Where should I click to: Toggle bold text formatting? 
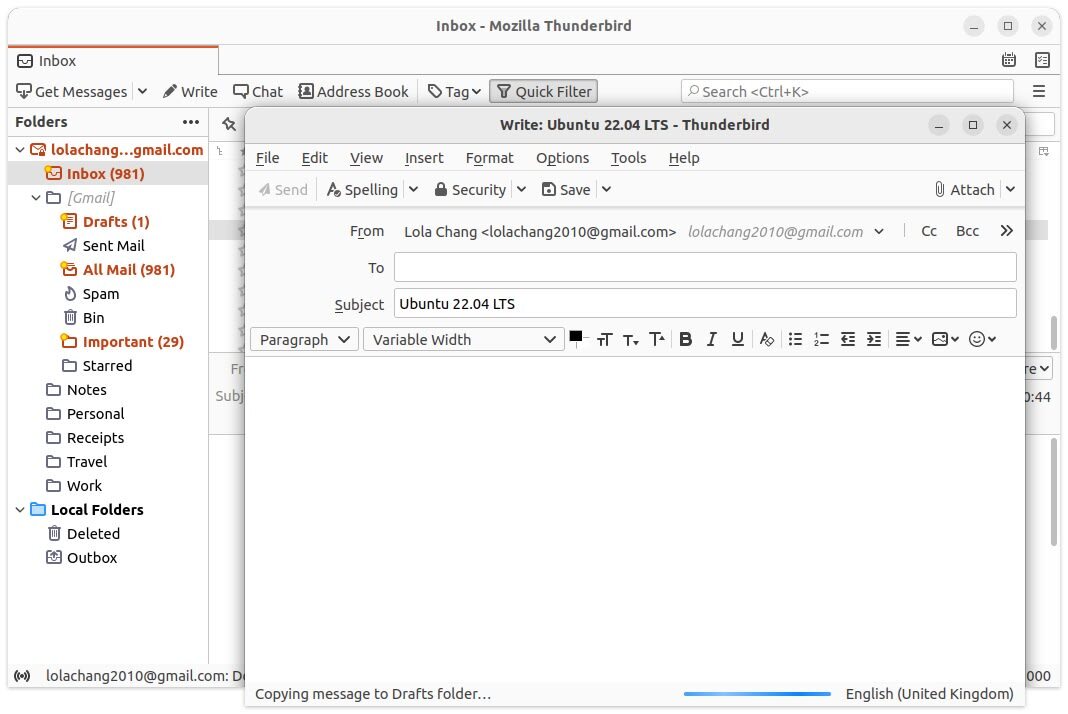point(685,339)
